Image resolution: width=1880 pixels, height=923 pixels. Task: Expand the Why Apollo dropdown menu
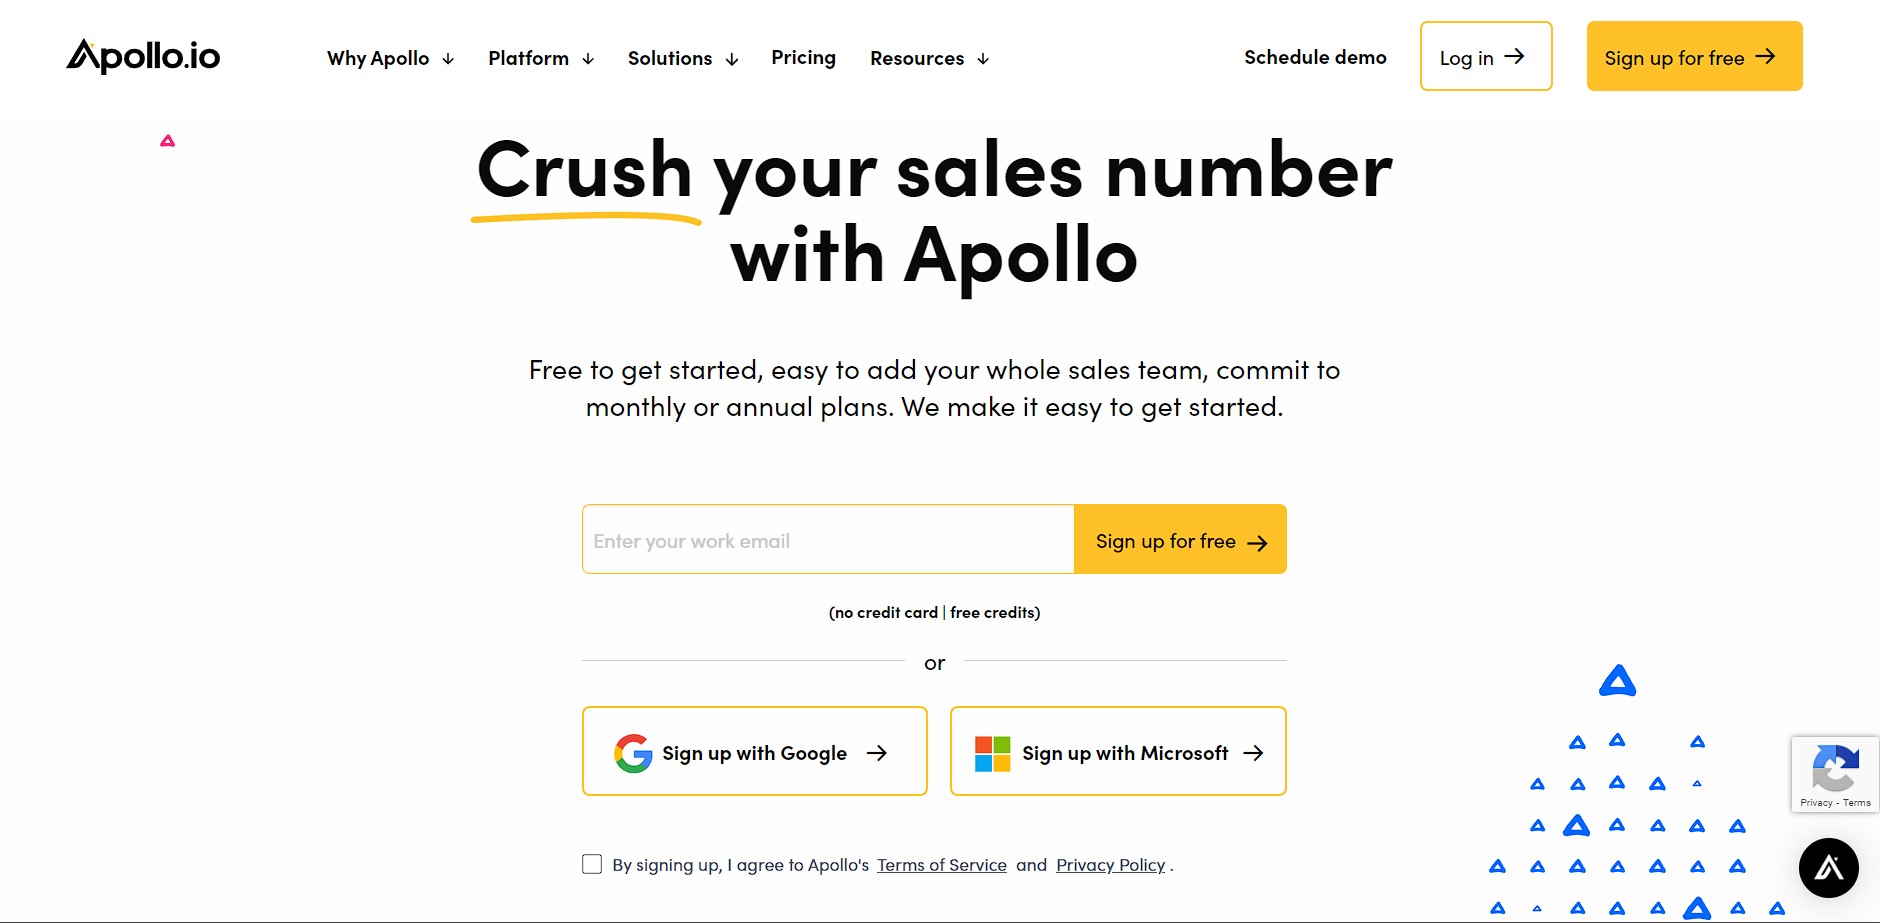point(390,58)
